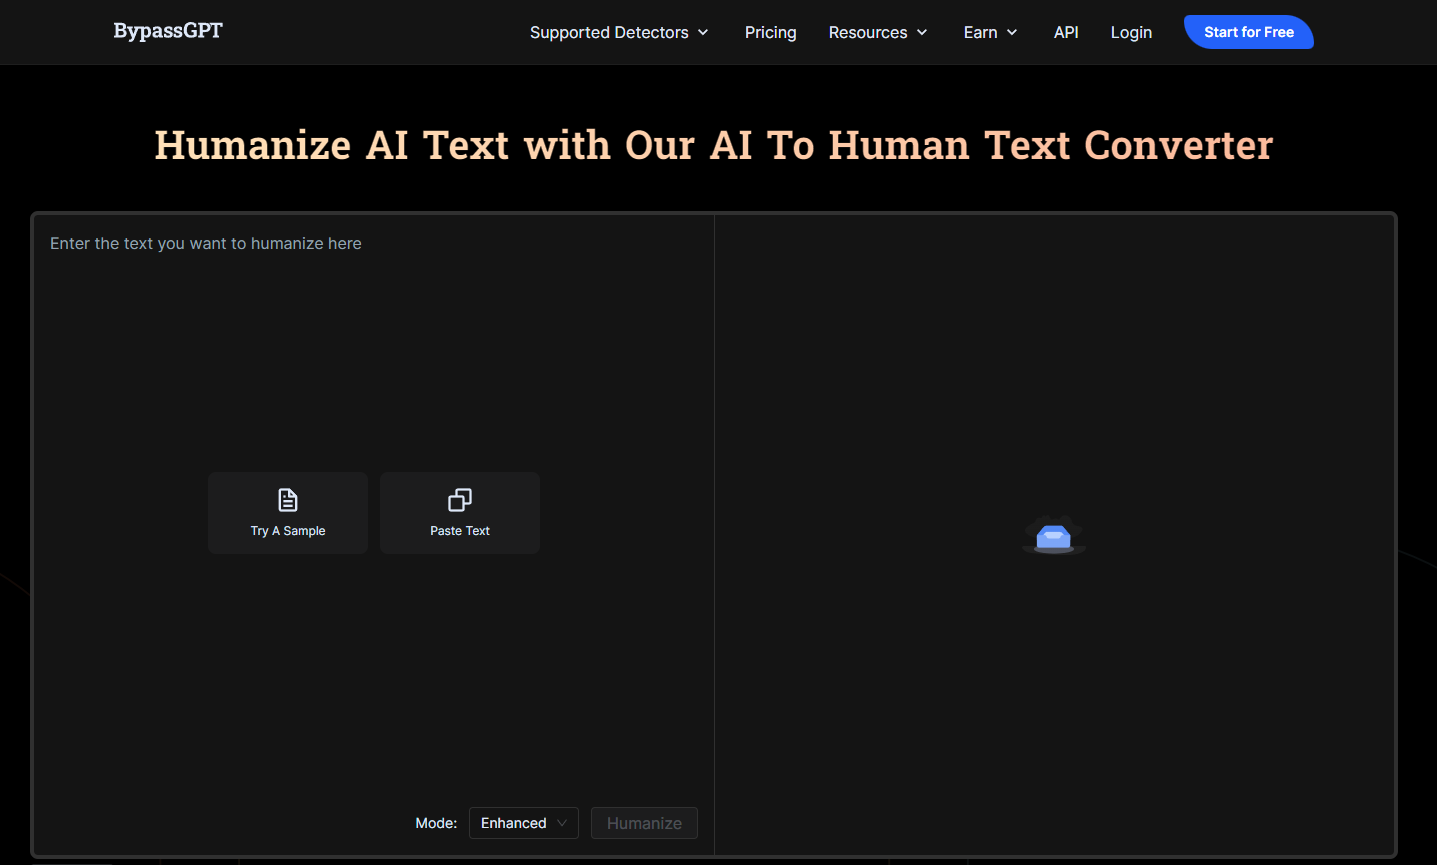Click the BypassGPT logo
The height and width of the screenshot is (865, 1437).
[167, 31]
